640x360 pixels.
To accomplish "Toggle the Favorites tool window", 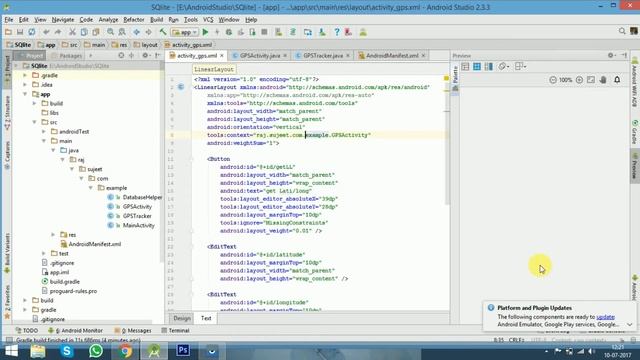I will (7, 302).
